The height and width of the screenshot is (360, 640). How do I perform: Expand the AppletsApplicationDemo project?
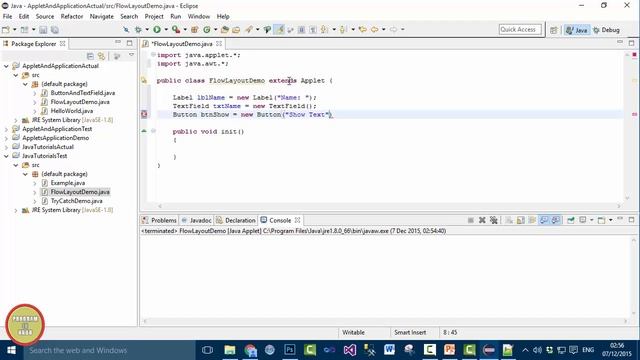coord(6,138)
